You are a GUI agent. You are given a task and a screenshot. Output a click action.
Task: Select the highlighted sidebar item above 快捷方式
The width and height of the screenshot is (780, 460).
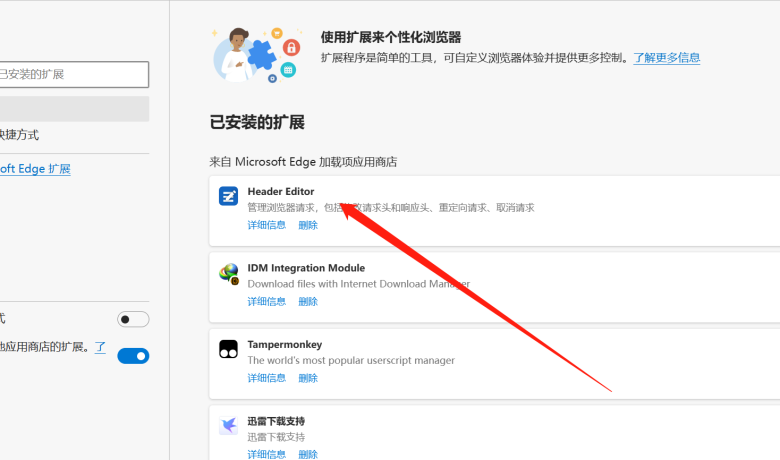[74, 109]
